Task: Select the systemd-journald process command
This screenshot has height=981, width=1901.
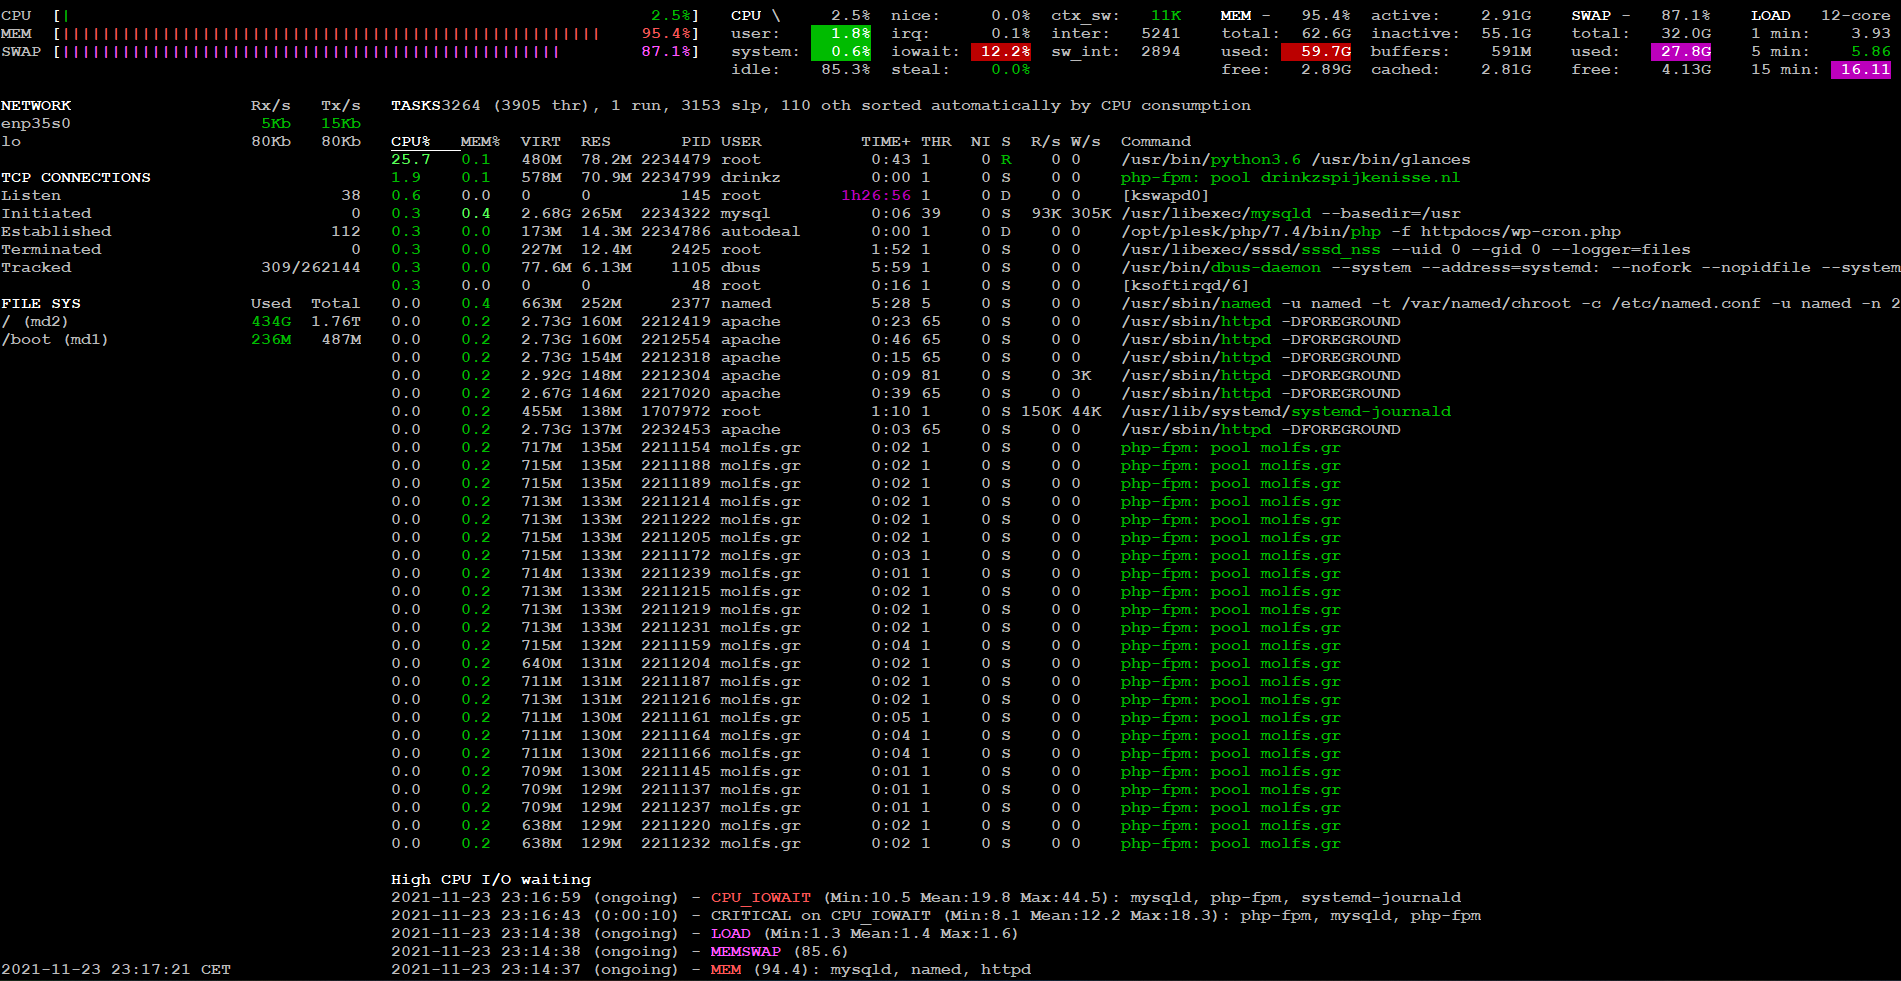Action: [x=1286, y=412]
